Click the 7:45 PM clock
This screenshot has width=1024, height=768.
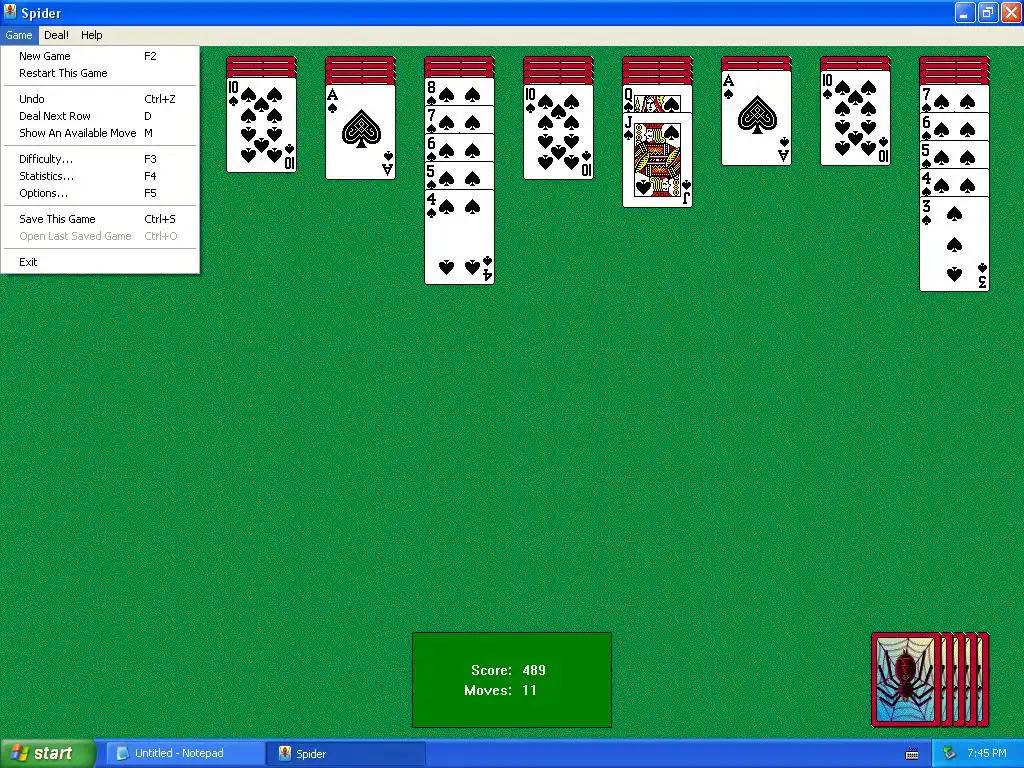pos(987,754)
